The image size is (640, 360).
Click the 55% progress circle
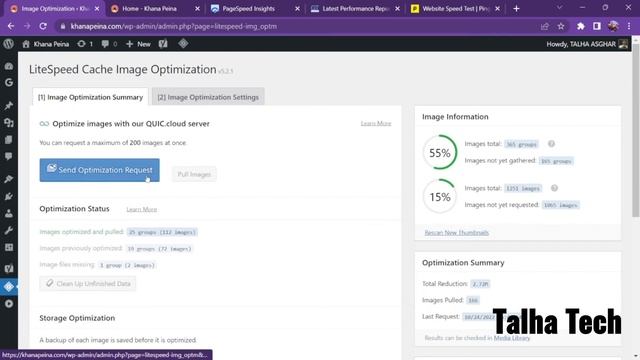point(440,153)
